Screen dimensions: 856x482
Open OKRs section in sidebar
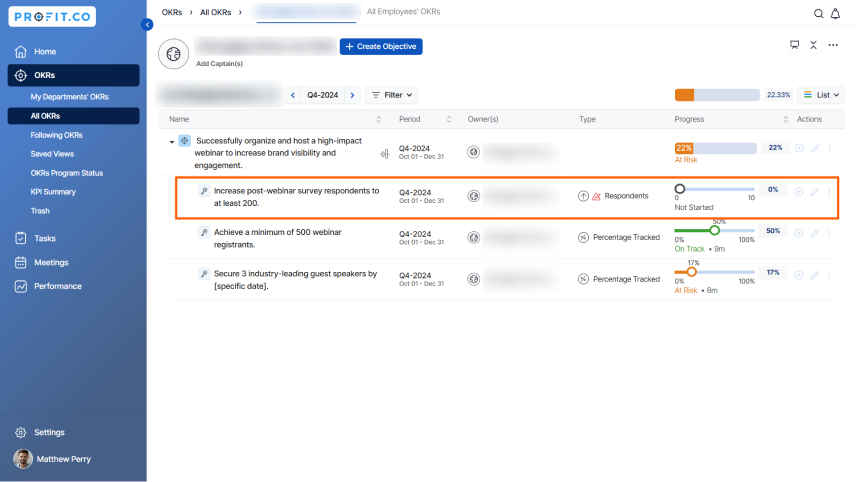tap(74, 75)
